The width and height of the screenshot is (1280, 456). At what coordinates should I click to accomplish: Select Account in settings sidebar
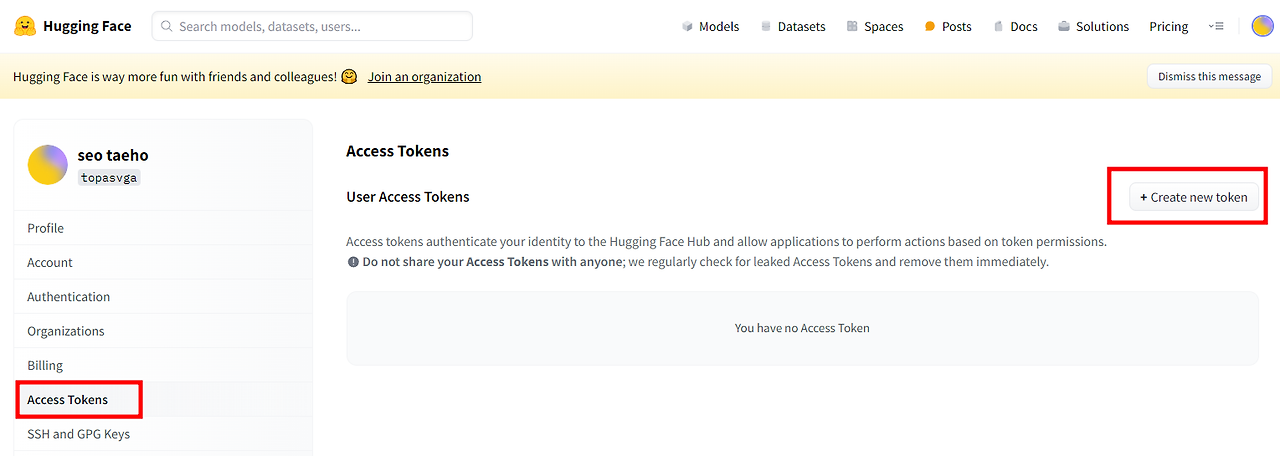point(164,262)
